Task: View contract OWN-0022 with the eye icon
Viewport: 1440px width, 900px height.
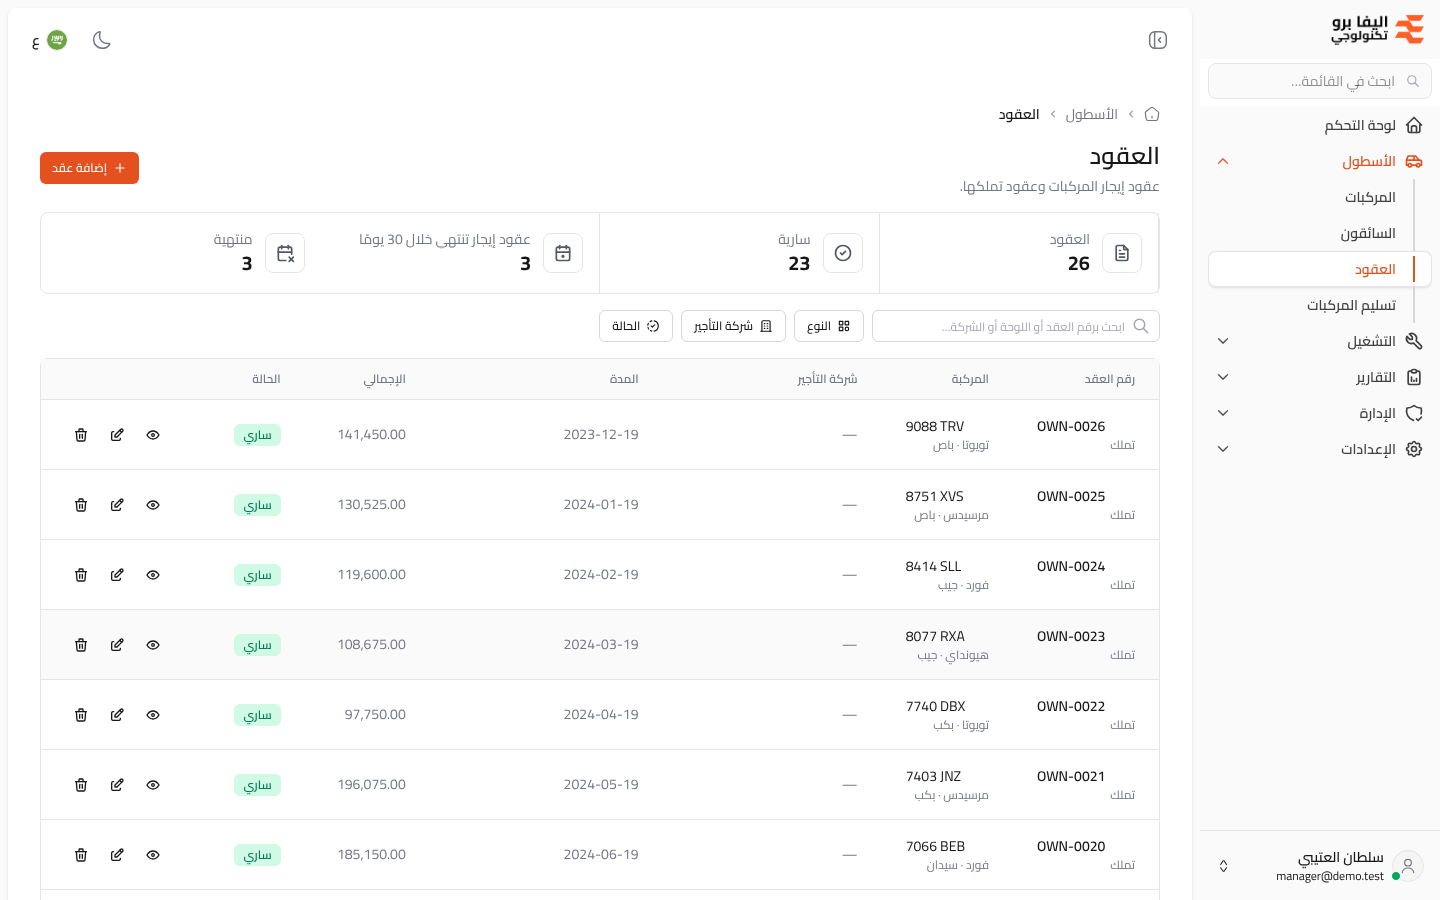Action: click(x=153, y=715)
